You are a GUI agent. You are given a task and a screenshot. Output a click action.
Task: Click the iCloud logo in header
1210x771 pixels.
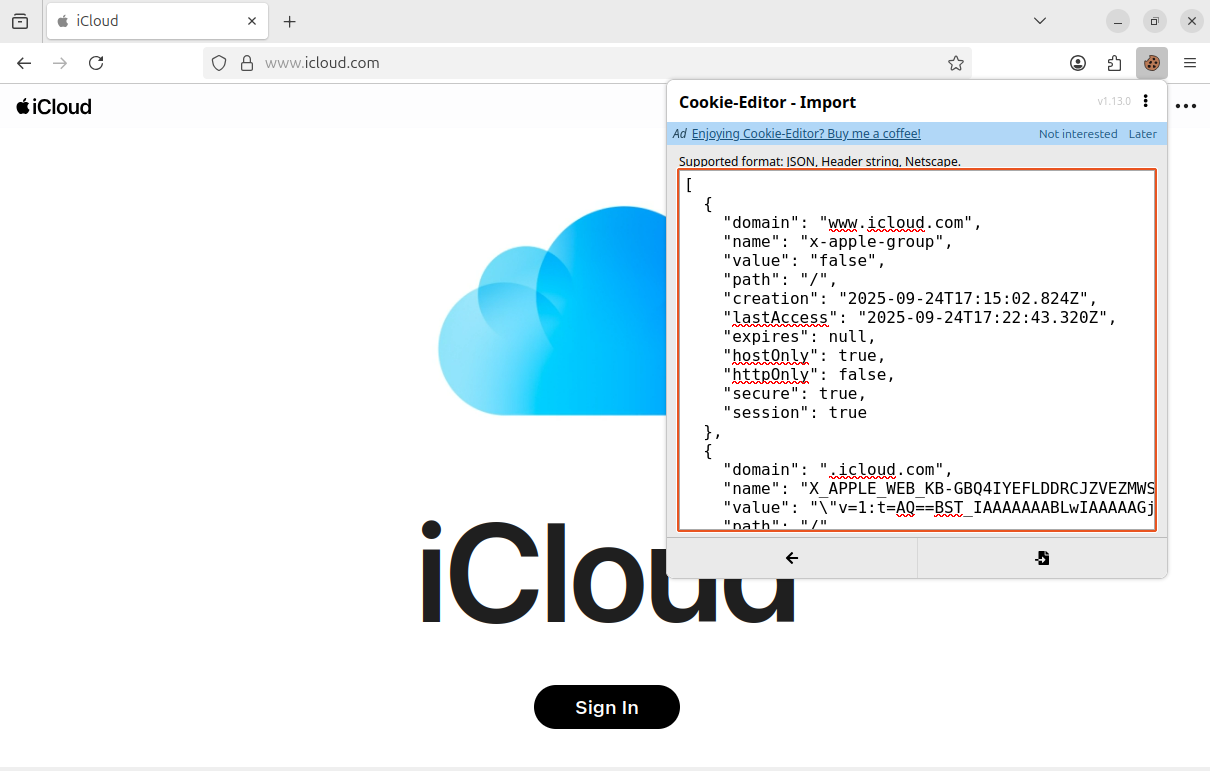click(x=54, y=106)
